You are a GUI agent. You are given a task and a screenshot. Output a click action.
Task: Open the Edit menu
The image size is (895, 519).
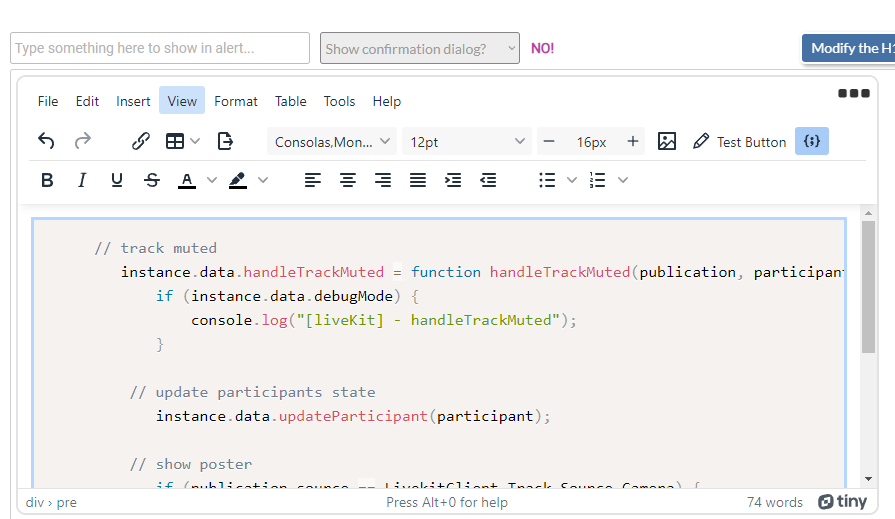click(87, 101)
